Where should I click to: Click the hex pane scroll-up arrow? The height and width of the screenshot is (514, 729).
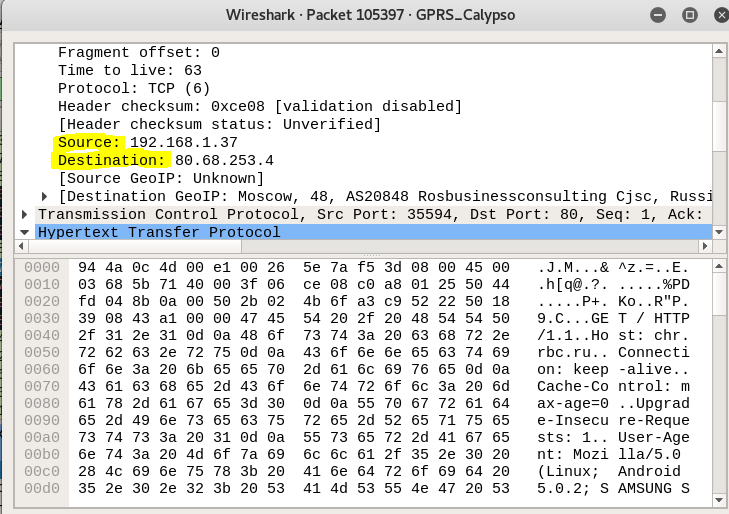coord(718,266)
